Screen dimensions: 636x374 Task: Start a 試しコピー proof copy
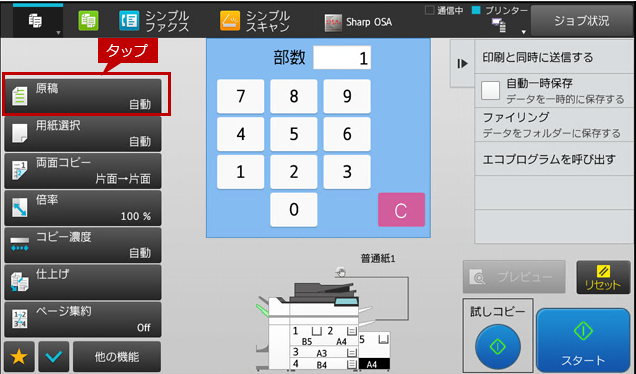click(498, 346)
